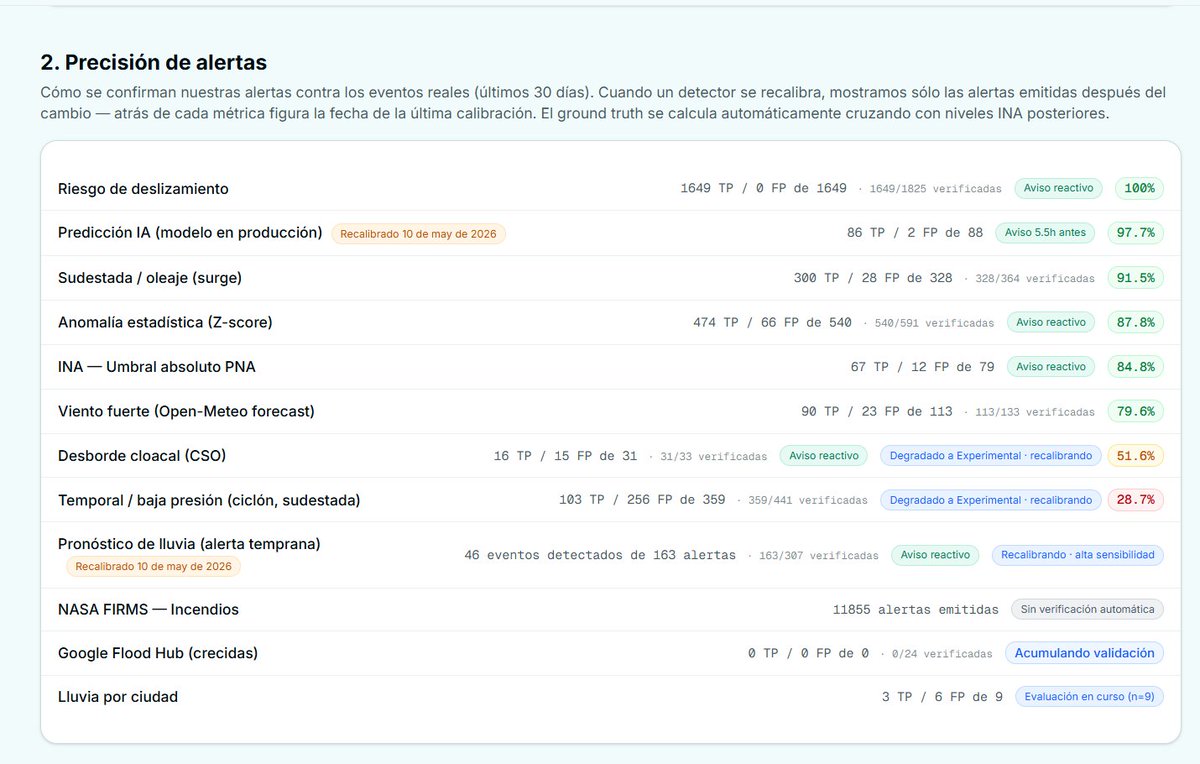This screenshot has width=1200, height=764.
Task: Click 'Aviso reactivo' badge in INA Umbral row
Action: [1051, 366]
